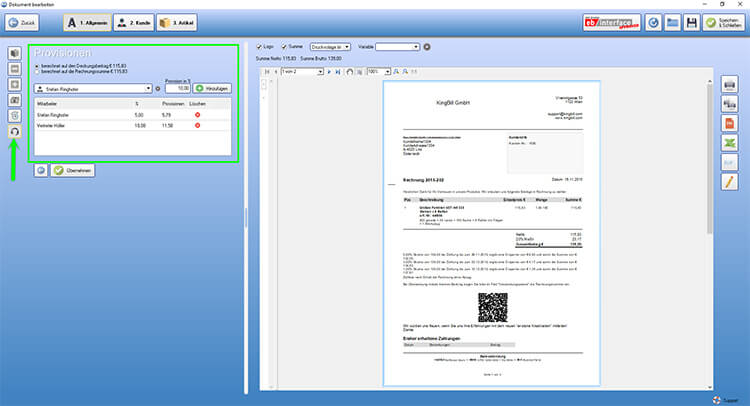The width and height of the screenshot is (750, 406).
Task: Go to first page in preview toolbar
Action: 267,71
